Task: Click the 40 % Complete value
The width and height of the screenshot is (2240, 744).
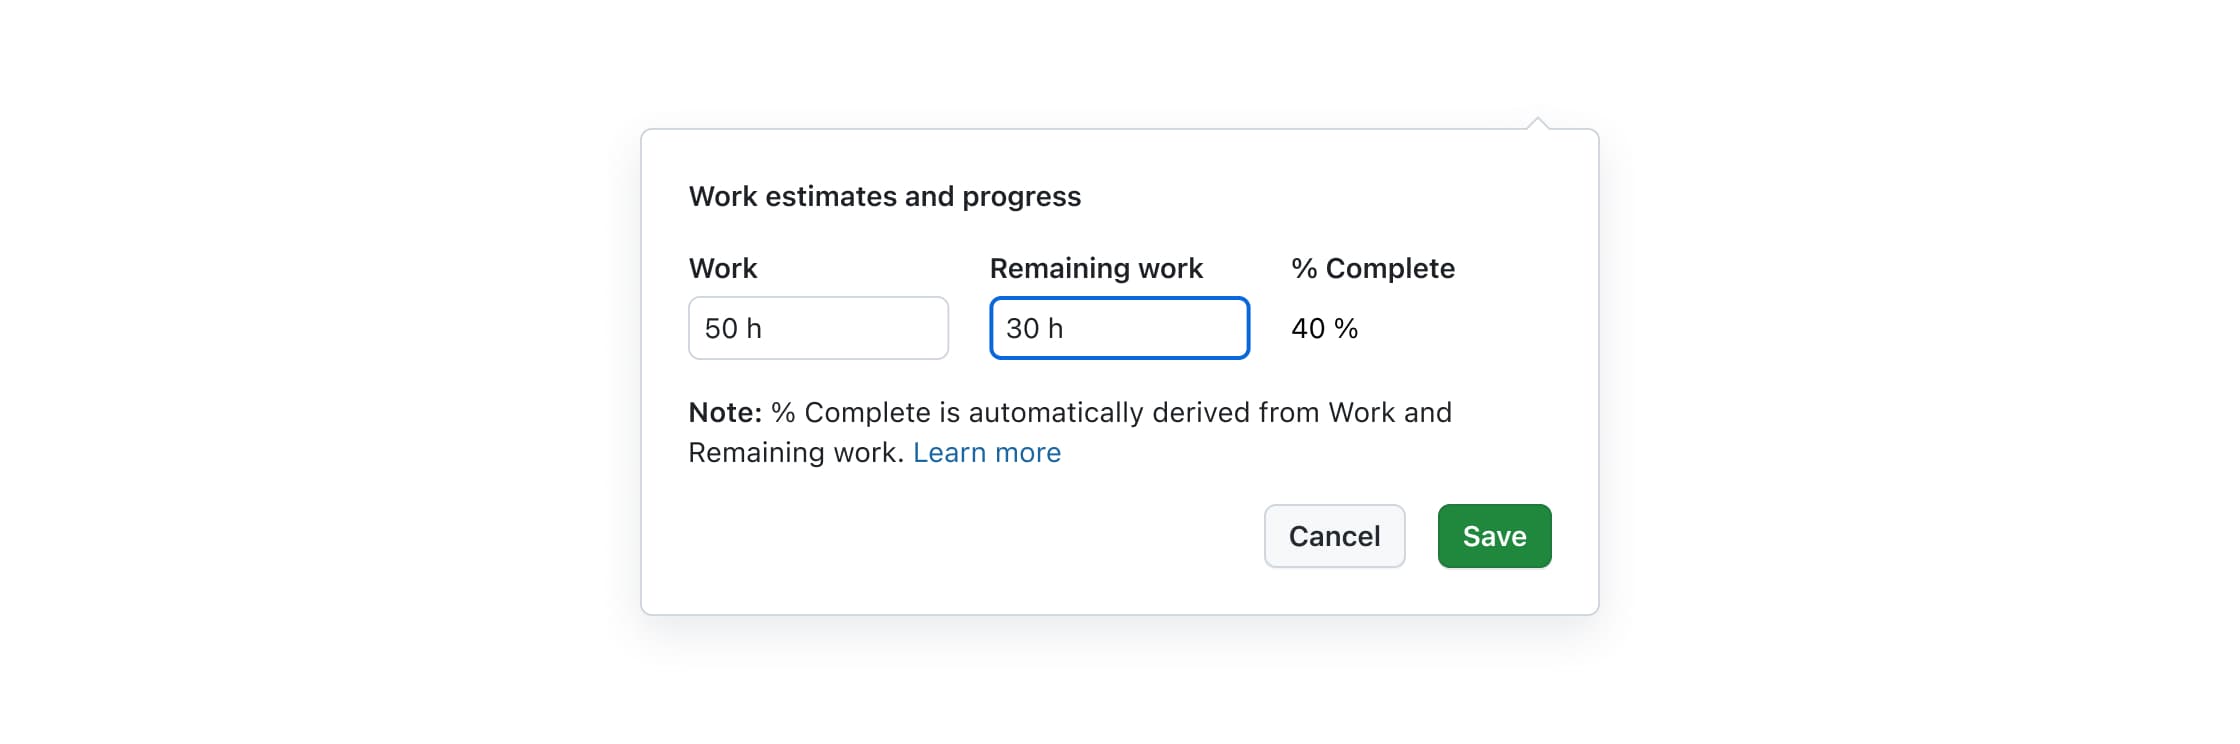Action: coord(1325,328)
